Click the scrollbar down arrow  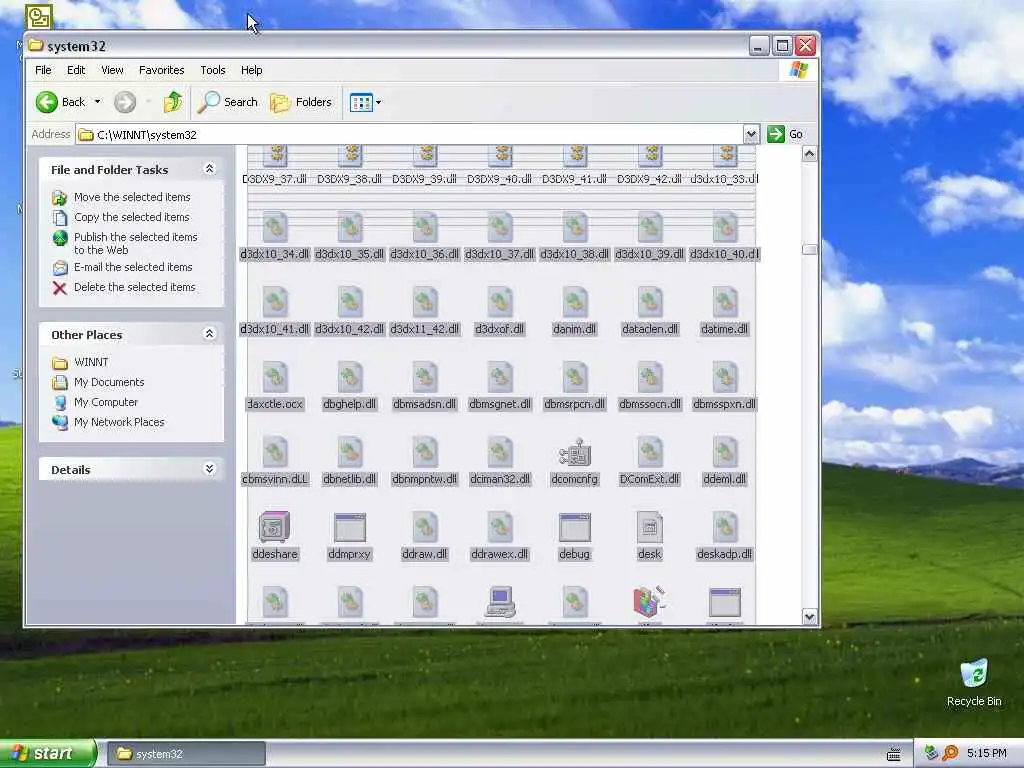click(x=809, y=616)
